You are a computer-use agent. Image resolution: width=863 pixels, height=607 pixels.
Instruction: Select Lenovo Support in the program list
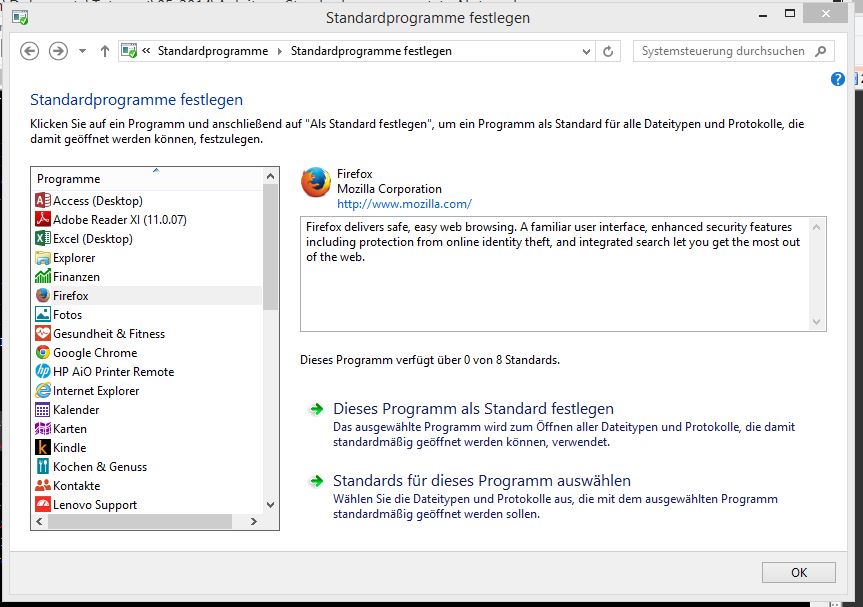click(x=147, y=505)
